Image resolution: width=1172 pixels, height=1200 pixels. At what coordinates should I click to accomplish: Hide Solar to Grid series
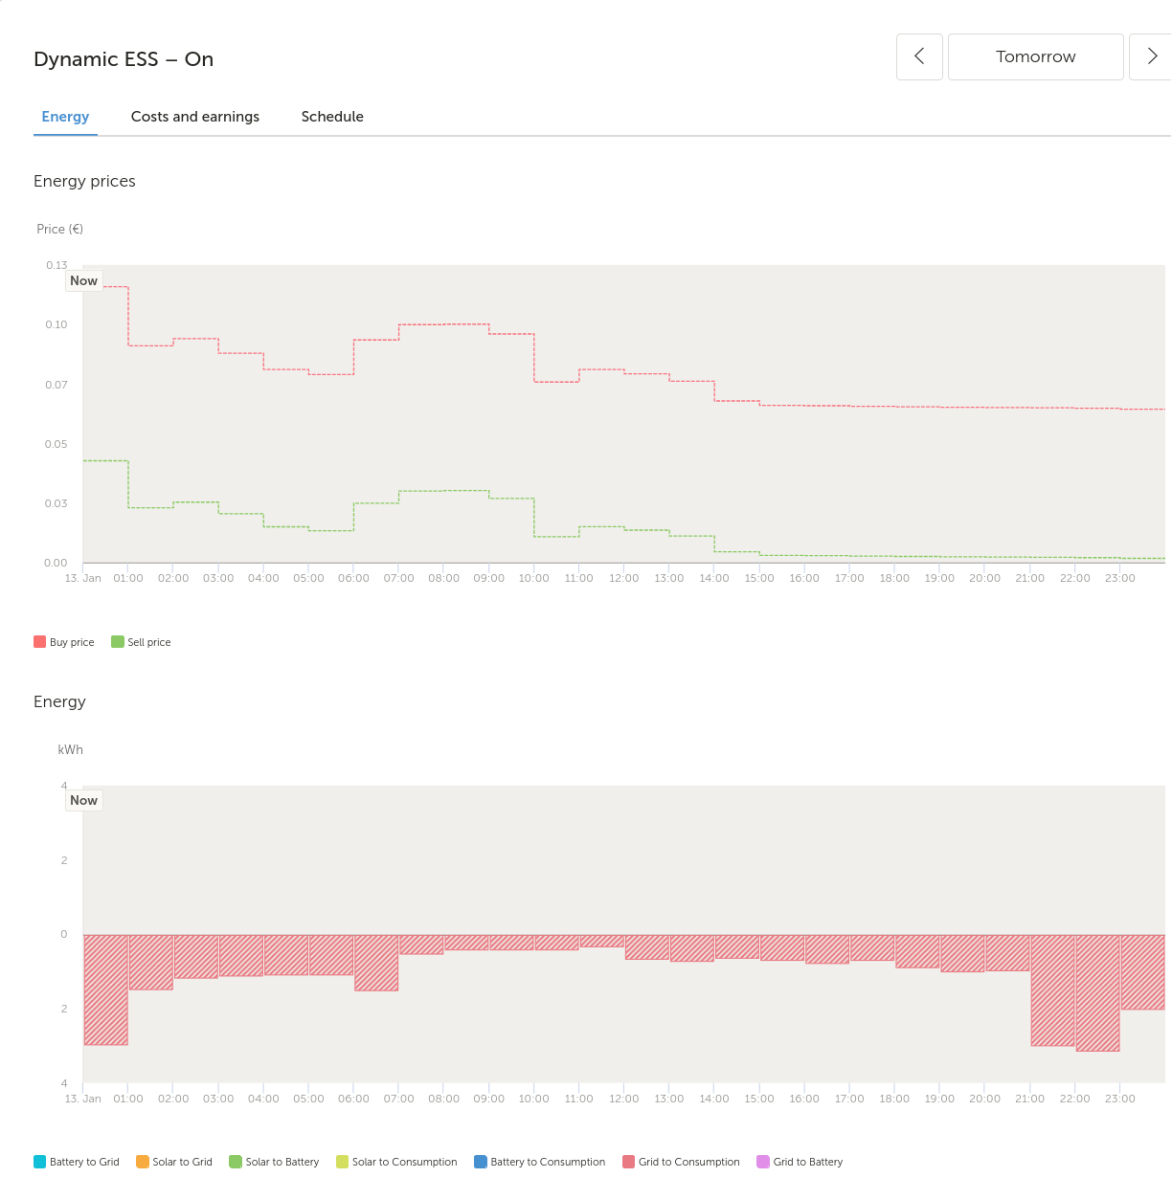174,1162
